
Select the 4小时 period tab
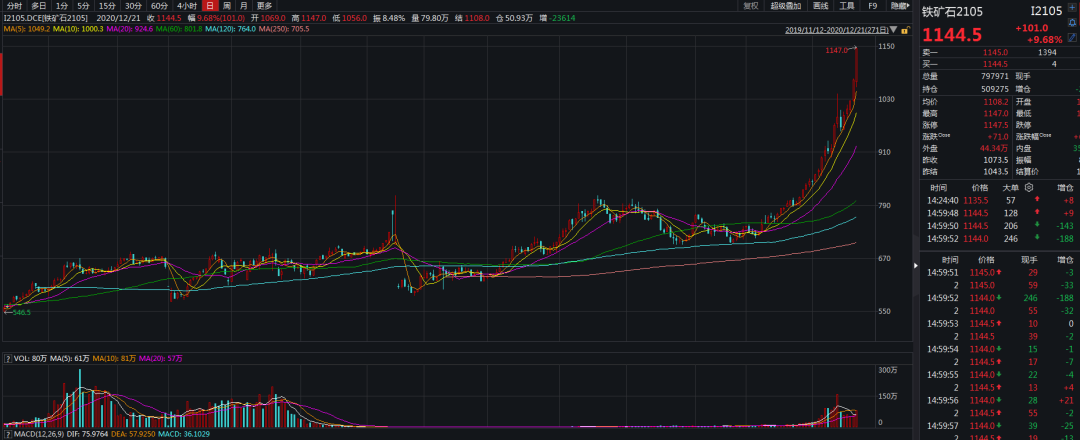pos(187,6)
